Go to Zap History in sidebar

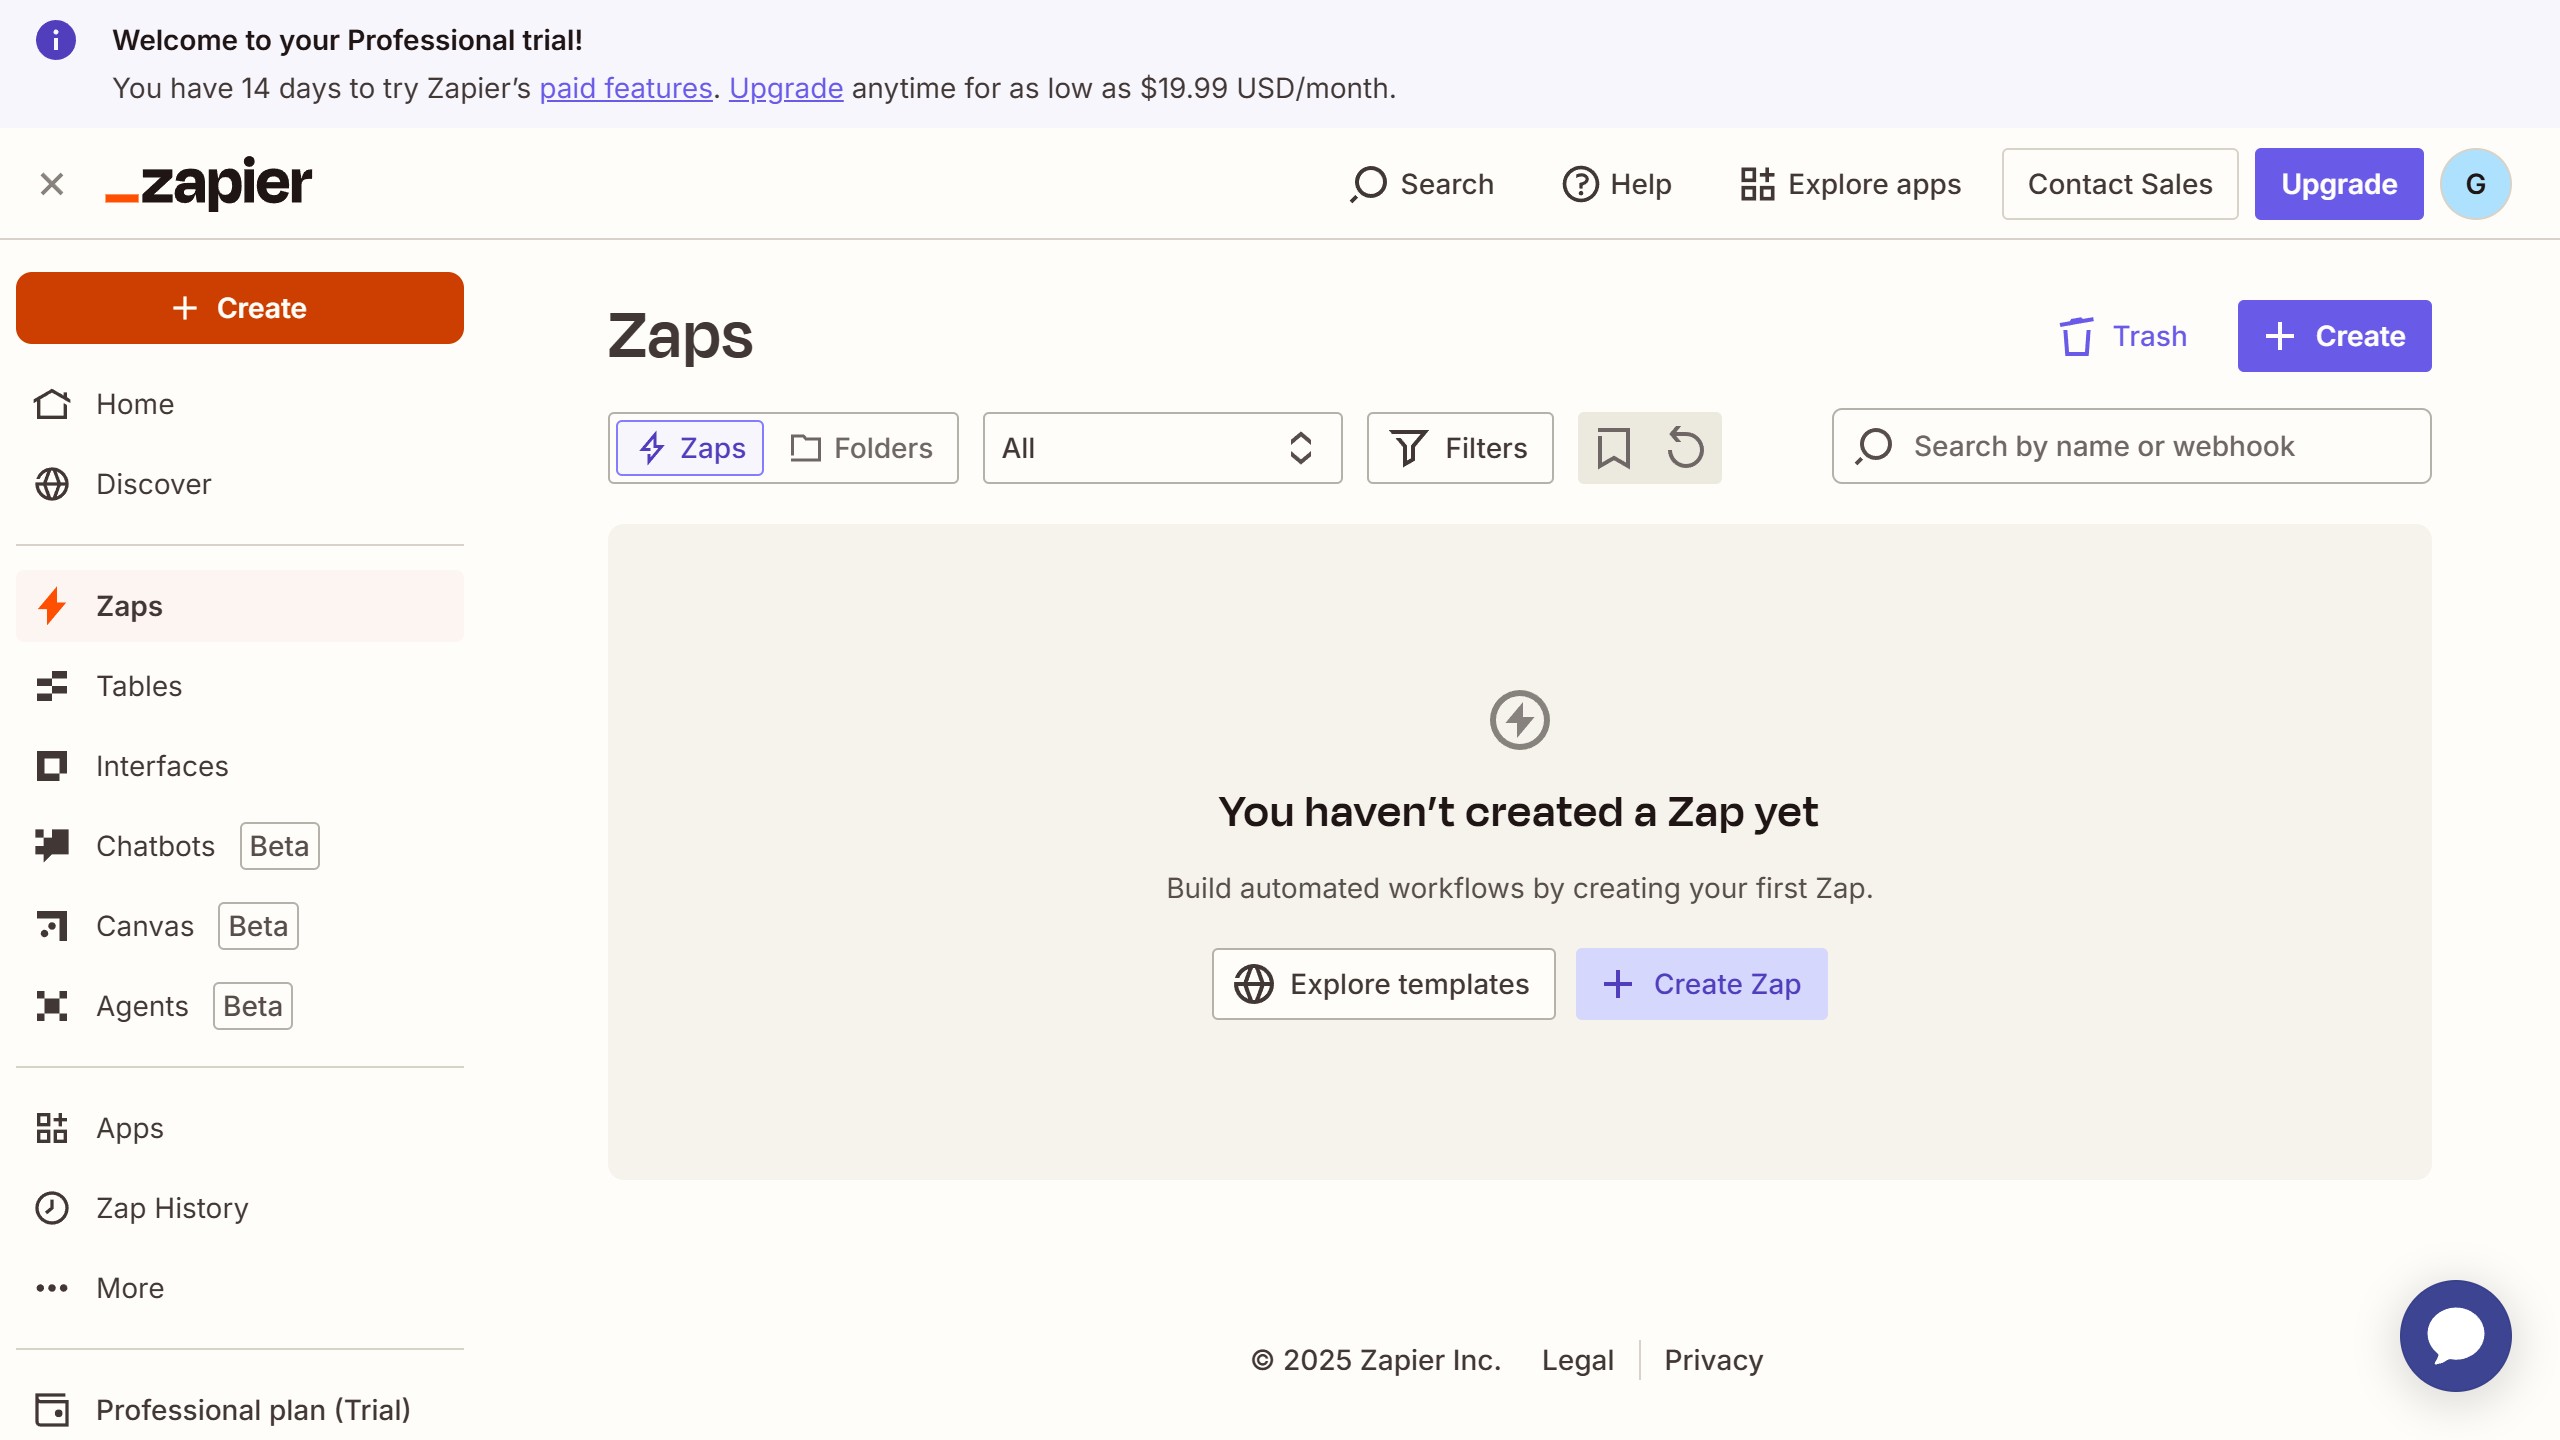[x=172, y=1208]
